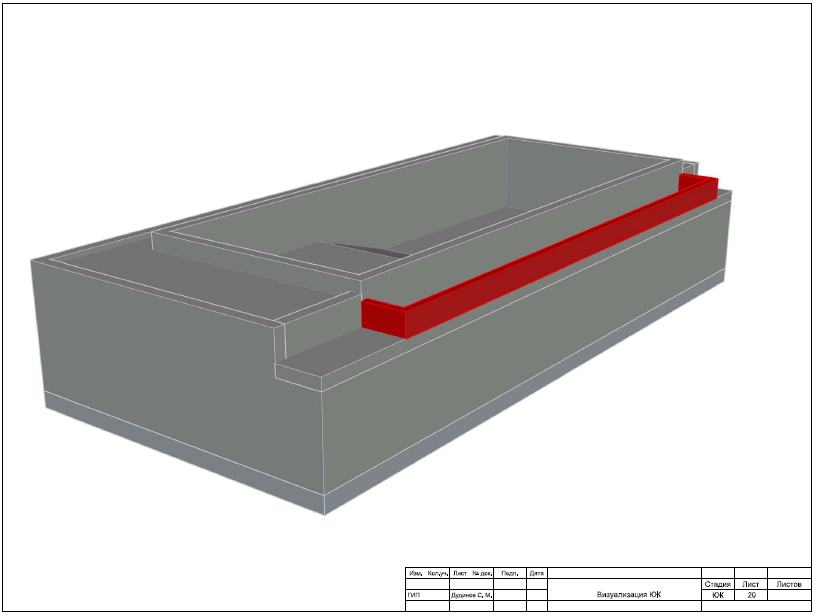Select the "ГИП" role label

414,595
